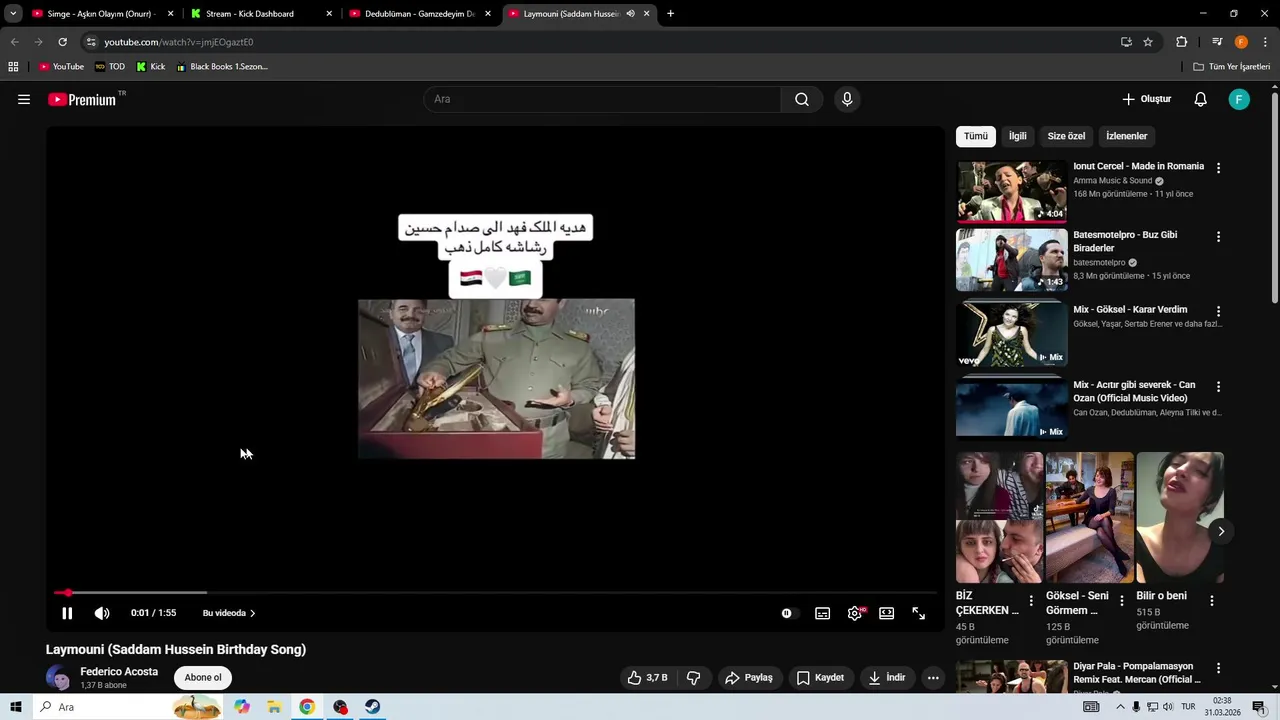Open more actions ellipsis under video
This screenshot has height=720, width=1280.
pyautogui.click(x=933, y=678)
